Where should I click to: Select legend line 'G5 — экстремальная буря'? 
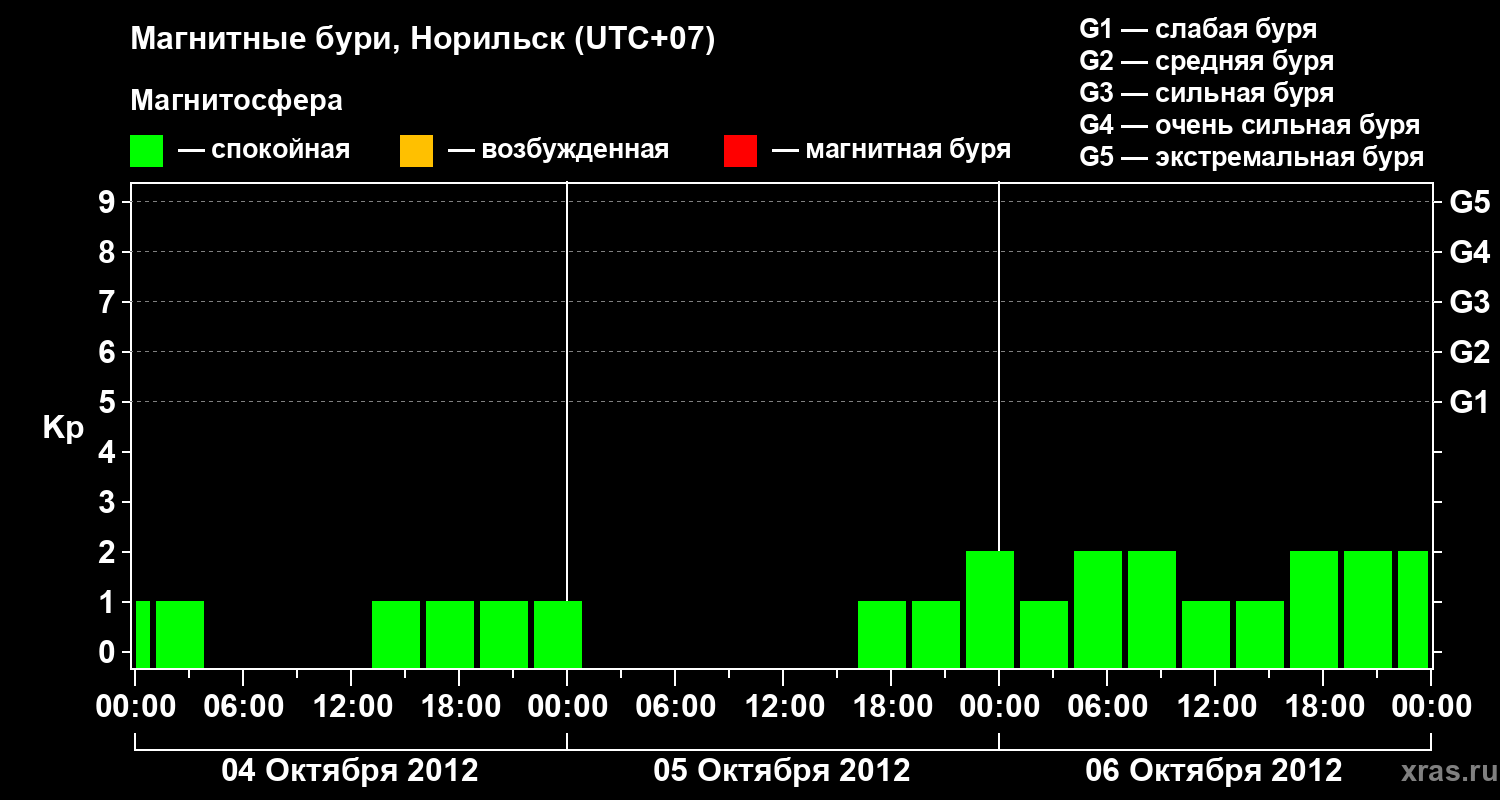(x=1252, y=157)
